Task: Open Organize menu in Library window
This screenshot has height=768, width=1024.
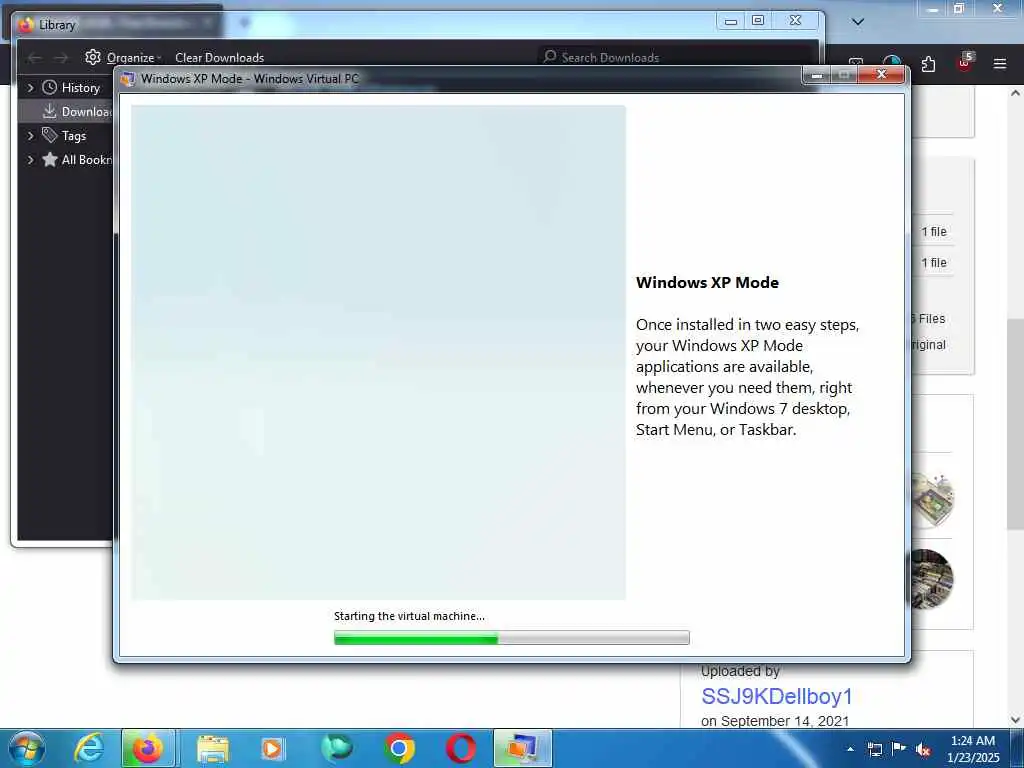Action: coord(123,57)
